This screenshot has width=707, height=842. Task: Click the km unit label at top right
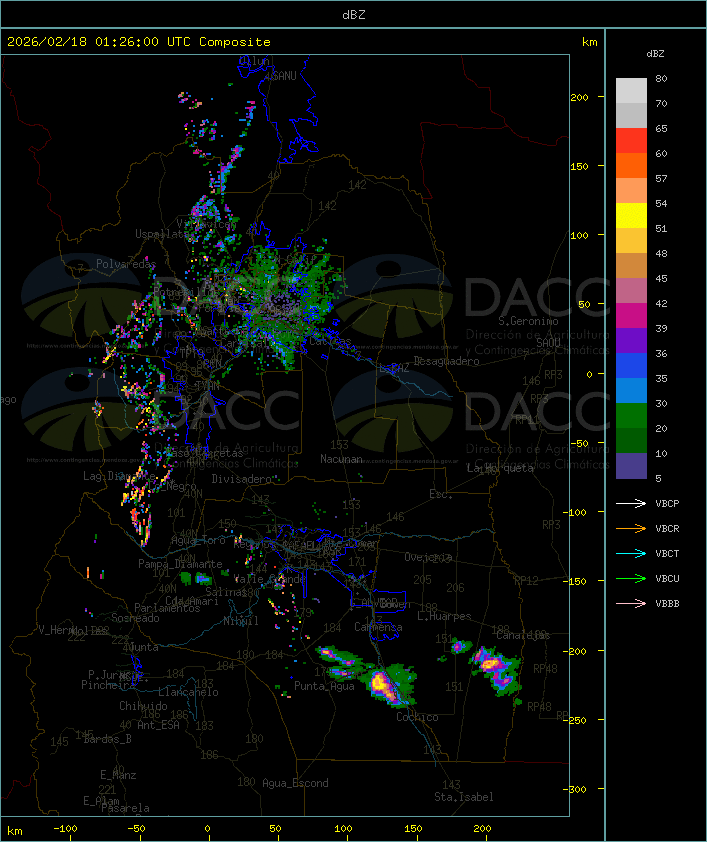(x=589, y=42)
